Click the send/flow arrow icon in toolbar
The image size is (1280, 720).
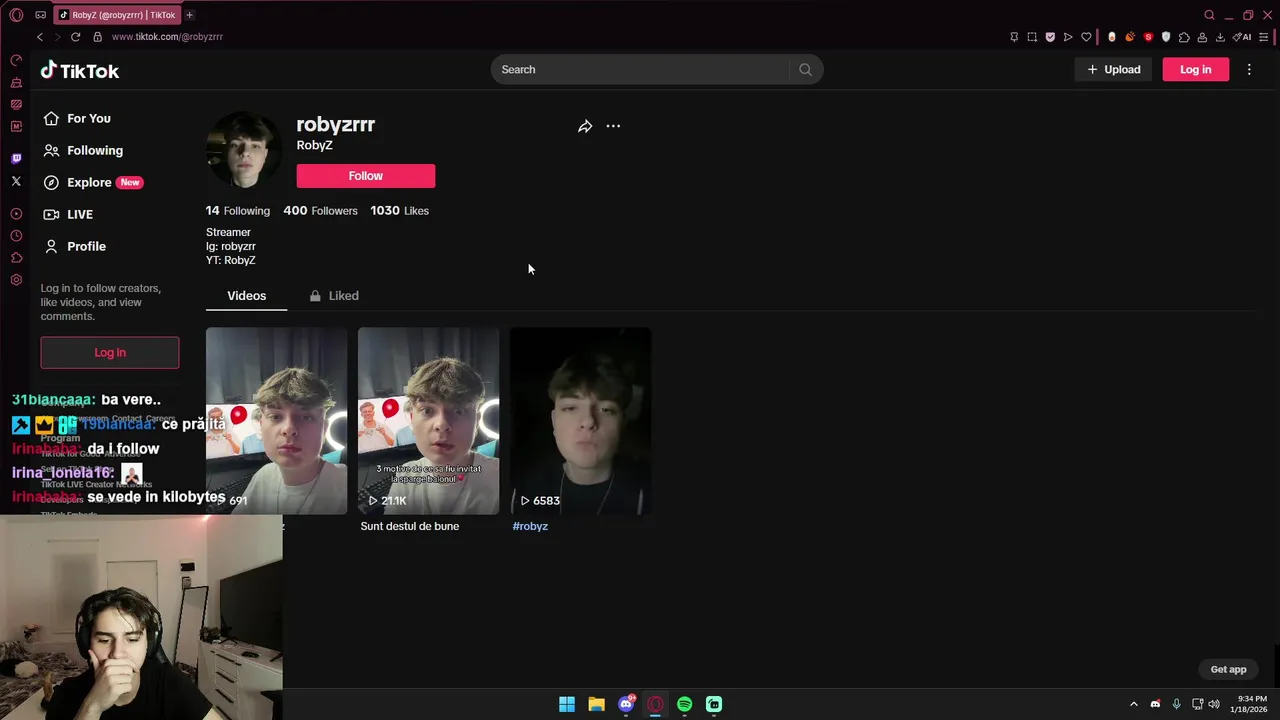pos(1068,37)
